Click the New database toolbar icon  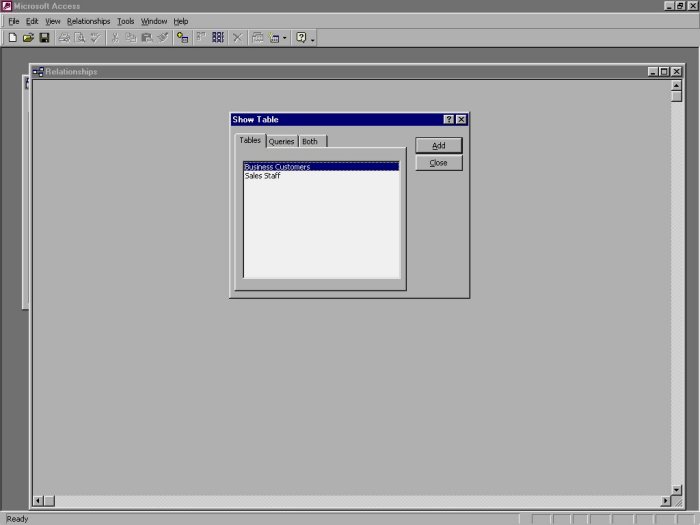[x=12, y=38]
